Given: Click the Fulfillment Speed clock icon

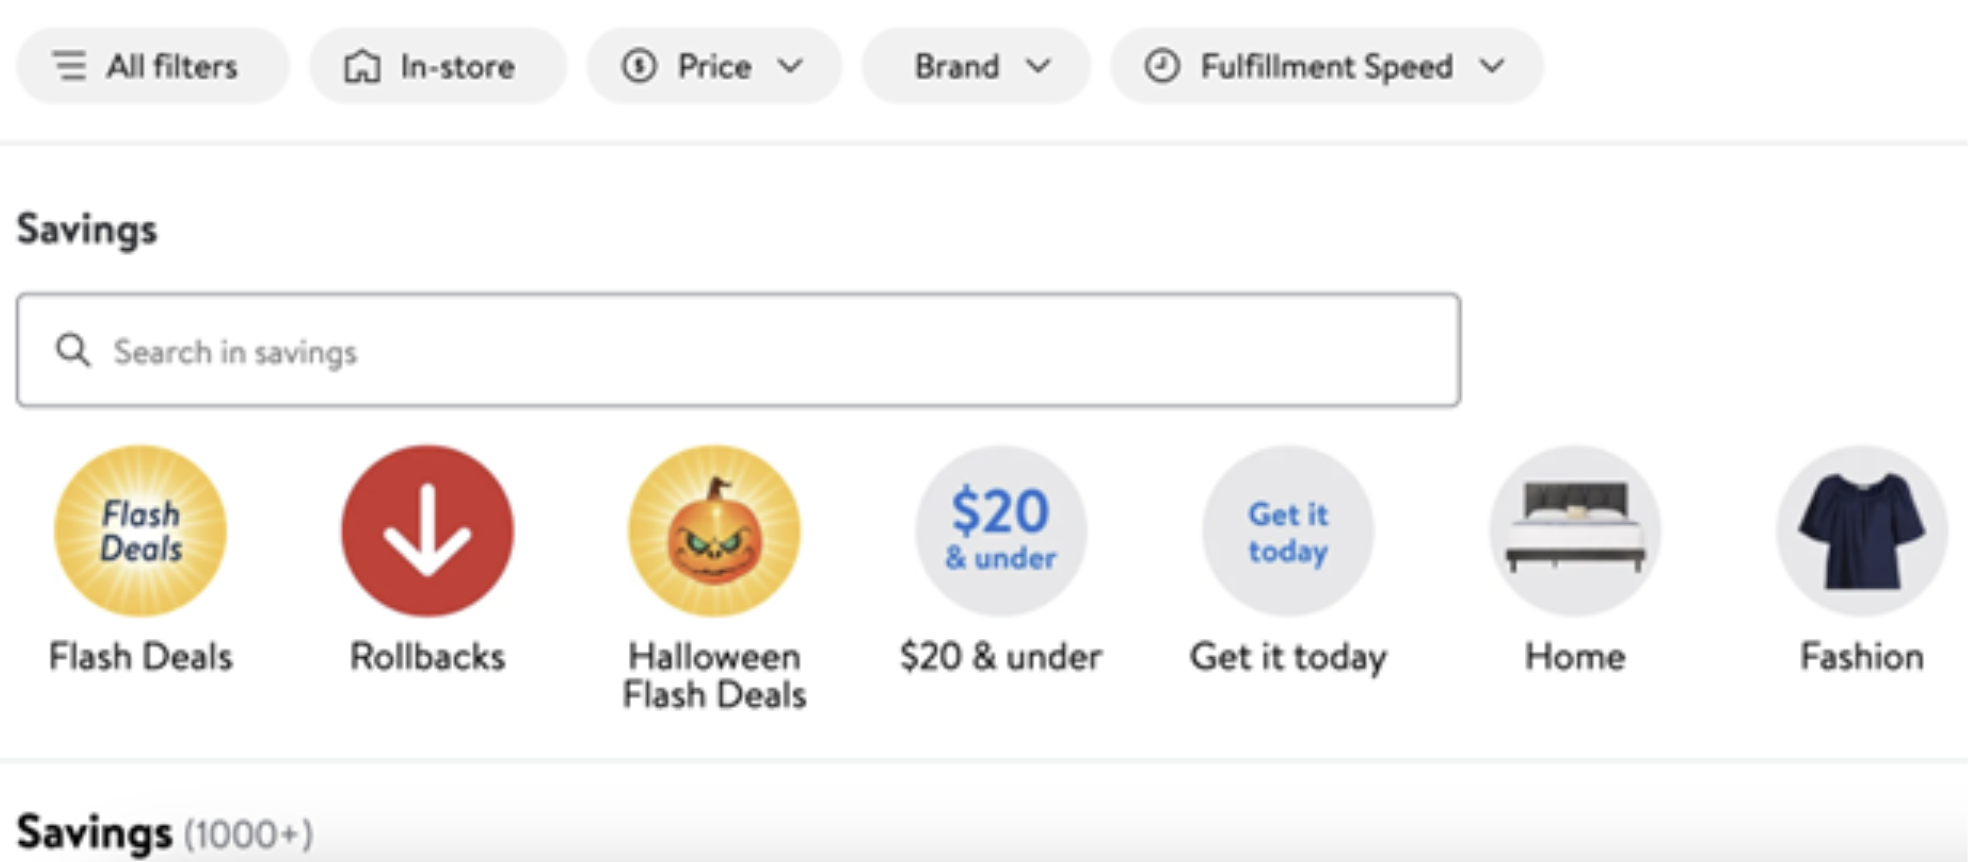Looking at the screenshot, I should (1162, 66).
